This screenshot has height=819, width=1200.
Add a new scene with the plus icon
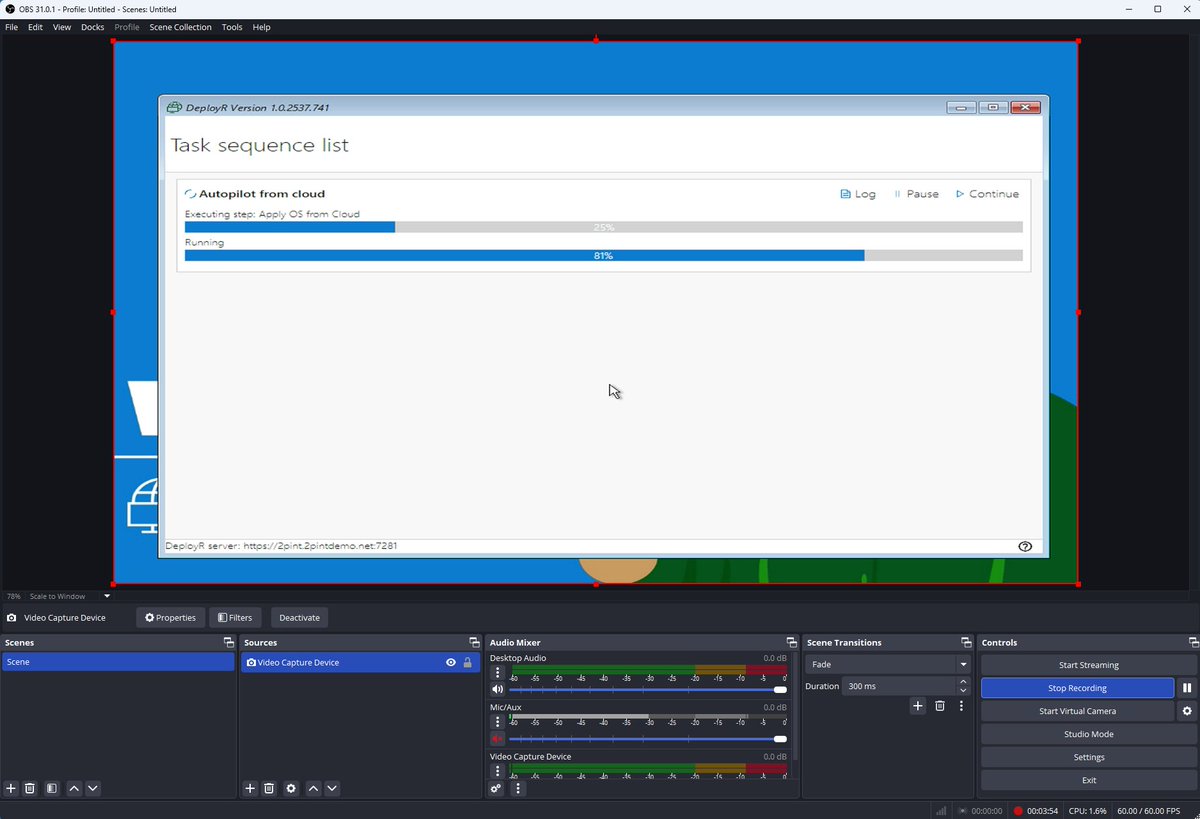pyautogui.click(x=10, y=788)
